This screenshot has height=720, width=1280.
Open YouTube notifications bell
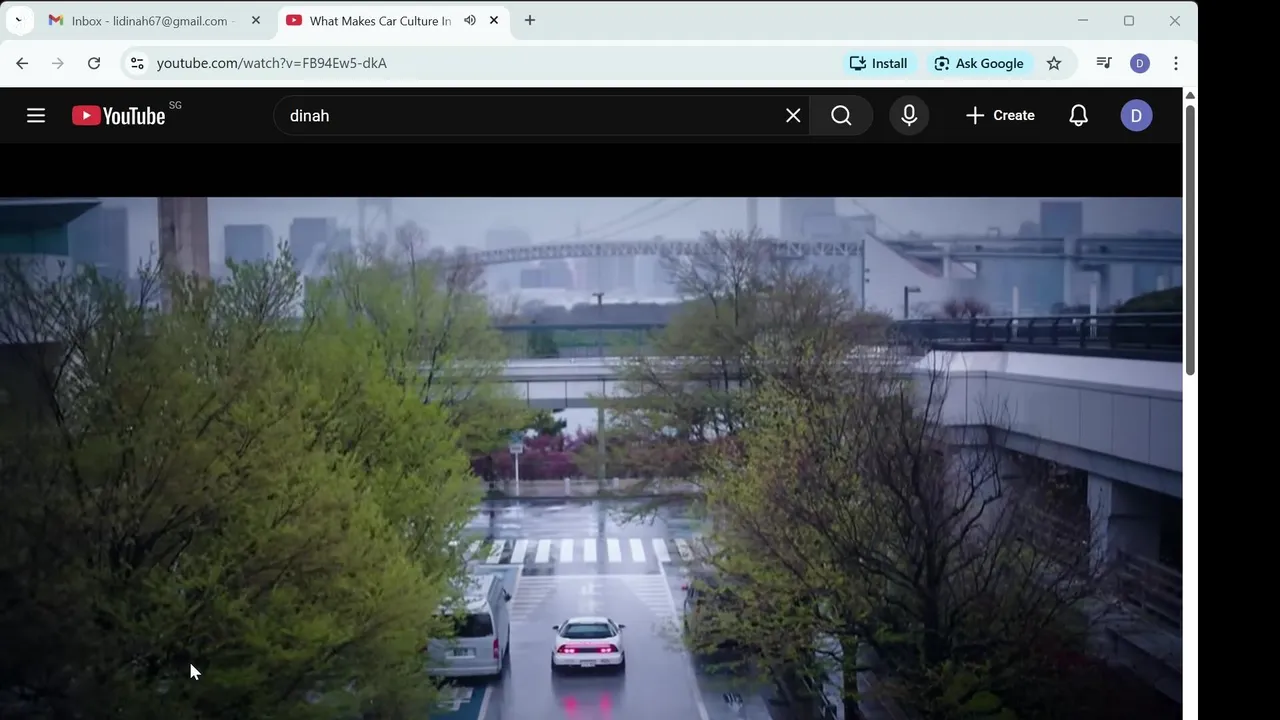point(1078,116)
